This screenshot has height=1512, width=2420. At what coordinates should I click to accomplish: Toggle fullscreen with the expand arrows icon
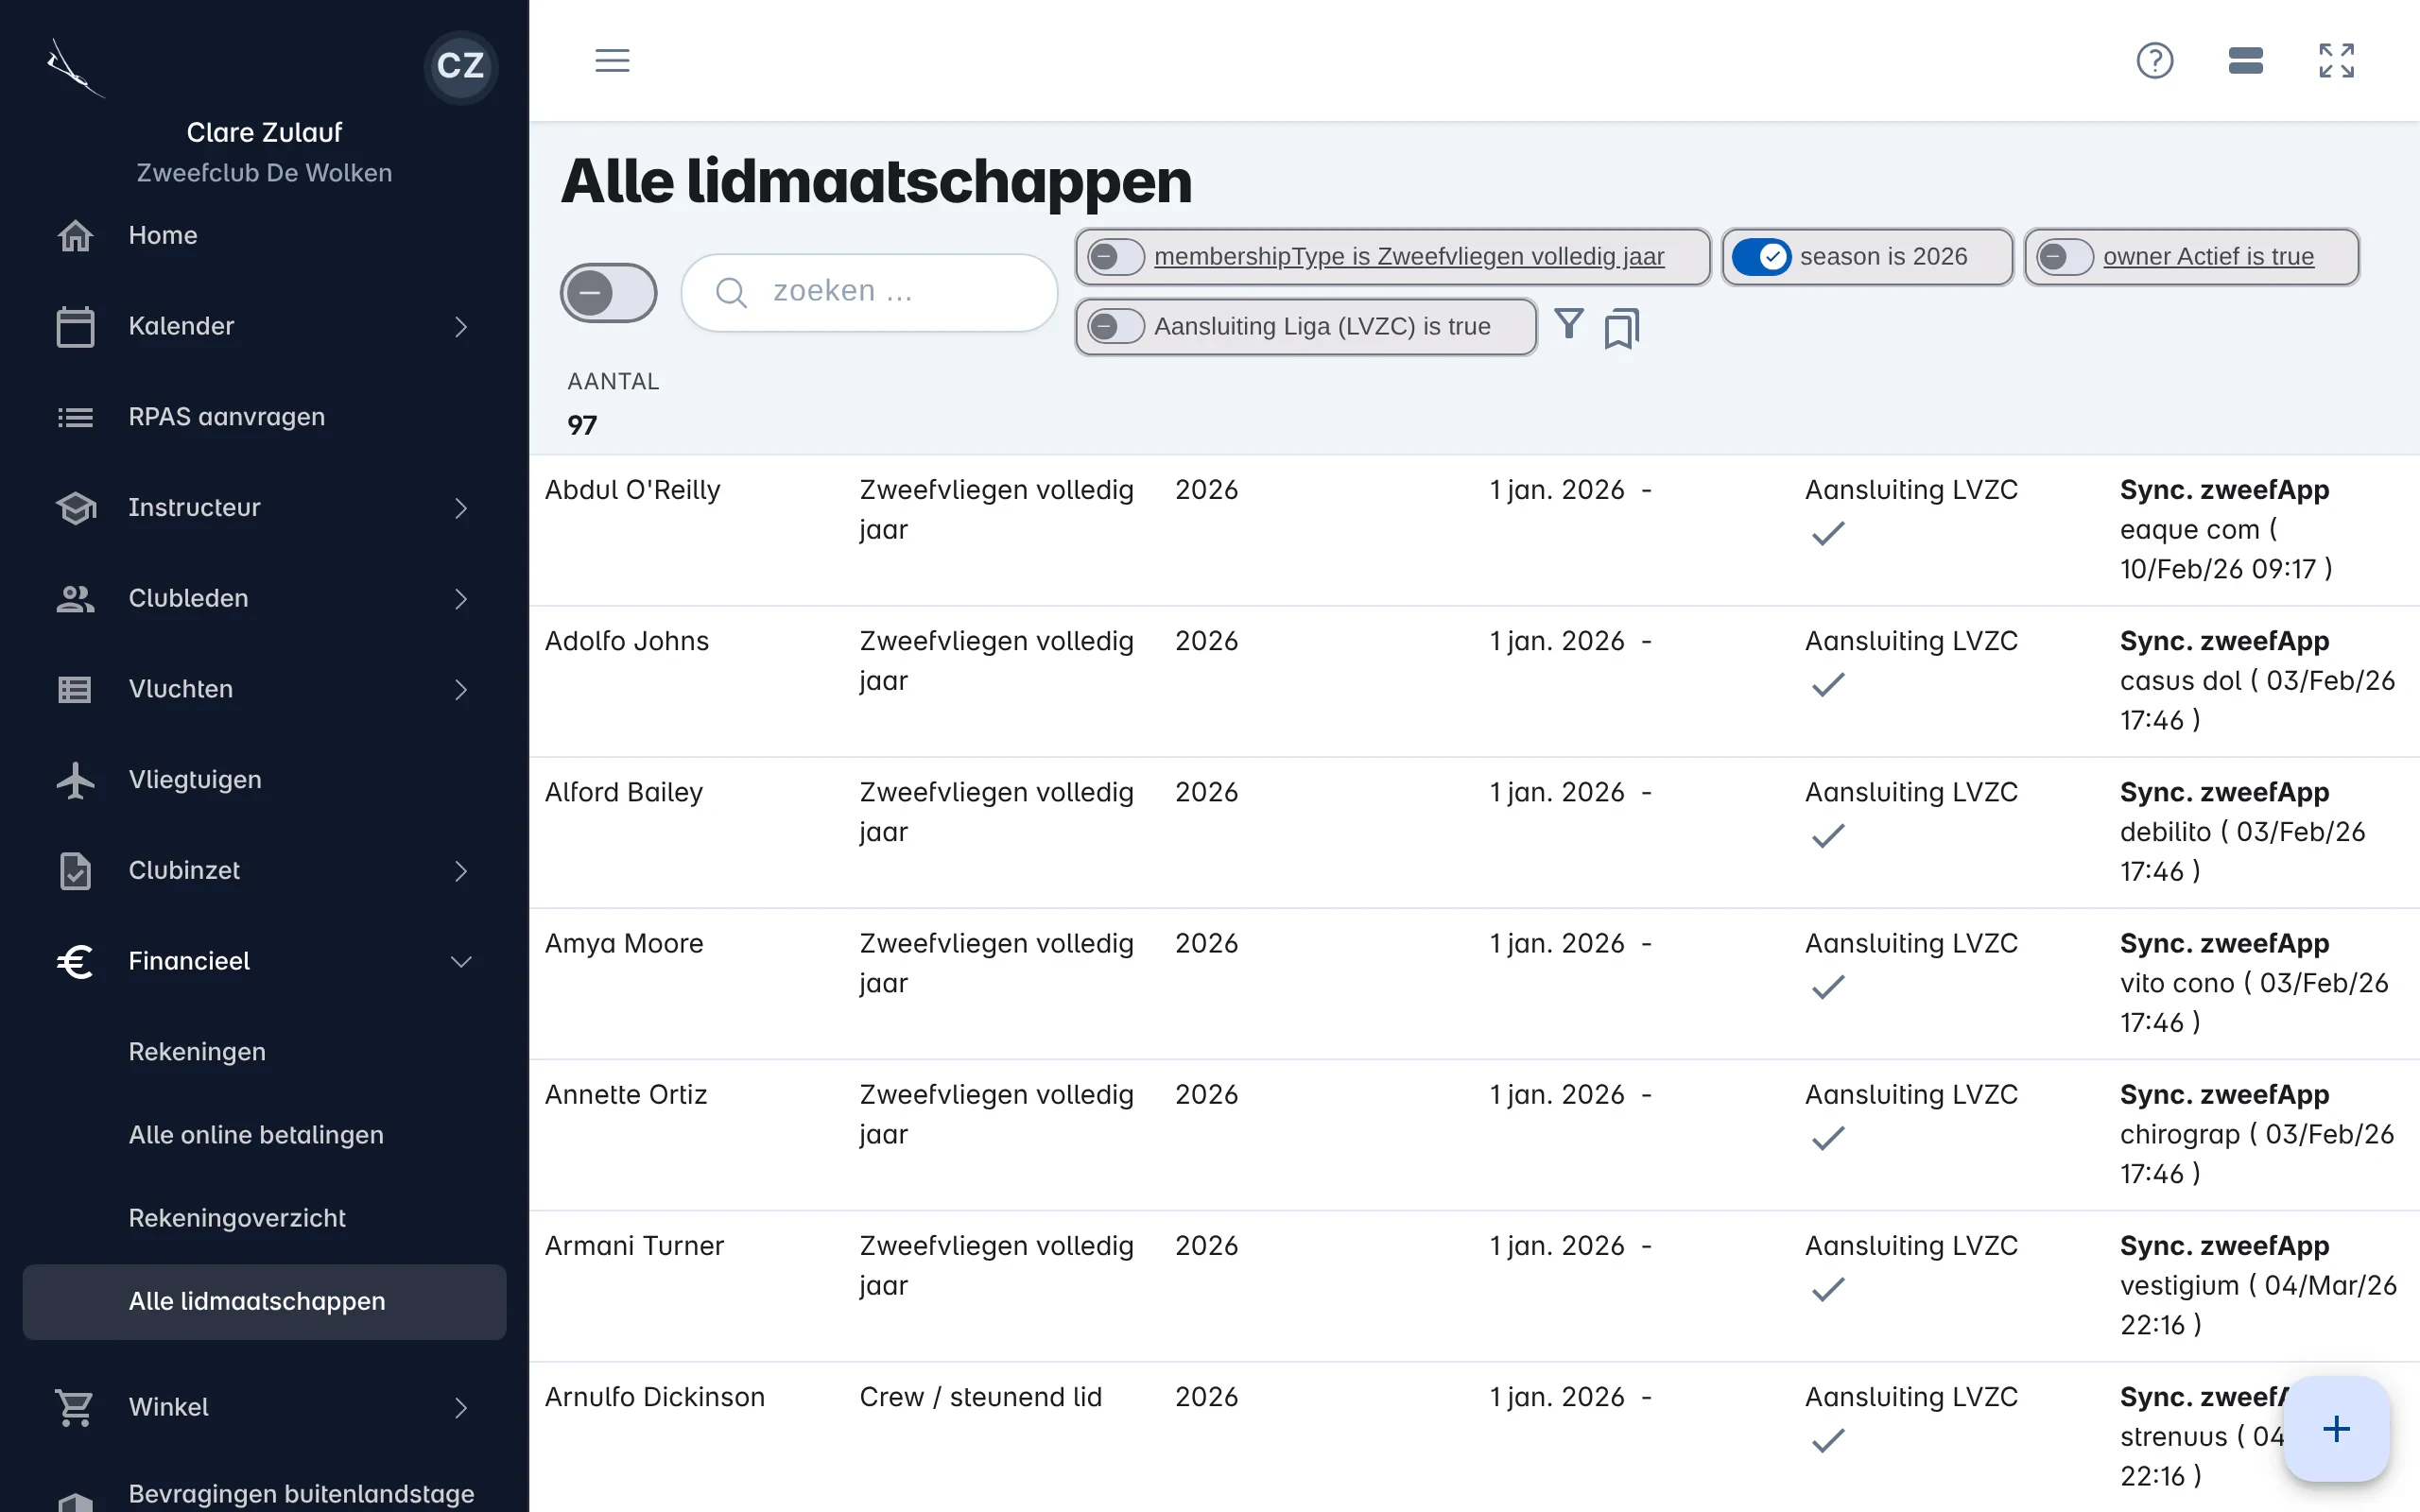[x=2336, y=60]
